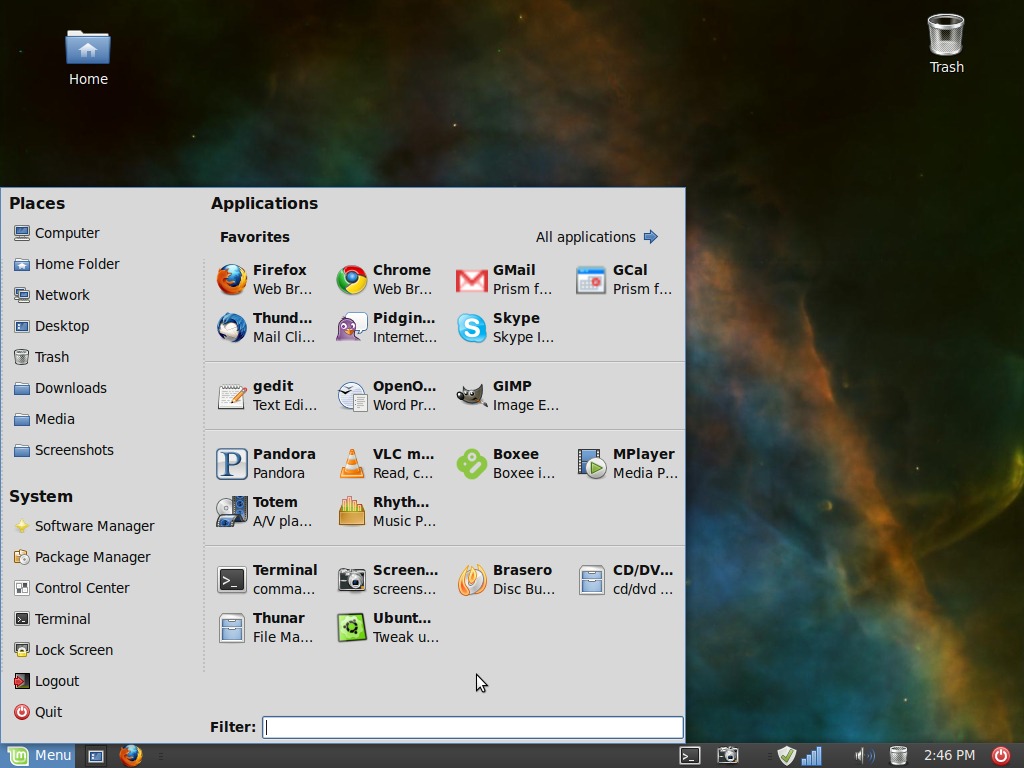Click show desktop button in panel
The image size is (1024, 768).
(96, 756)
